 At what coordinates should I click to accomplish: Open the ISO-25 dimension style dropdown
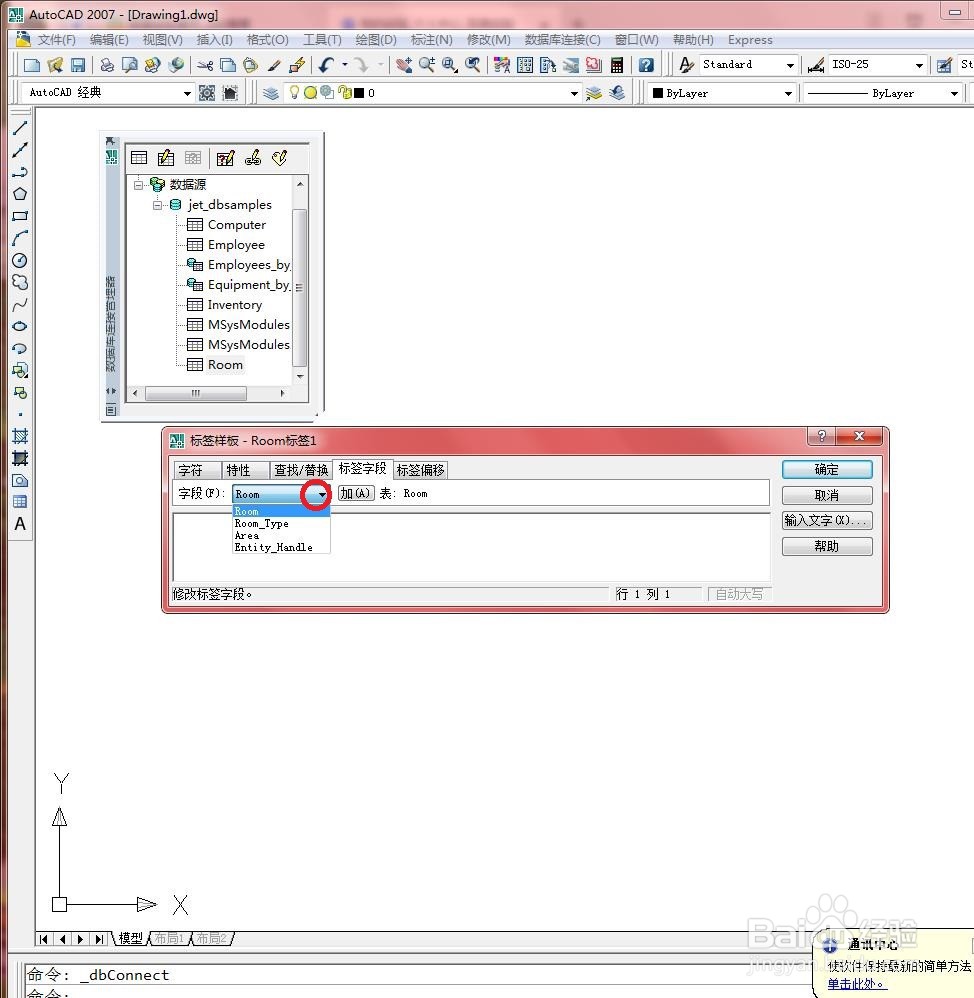[919, 65]
